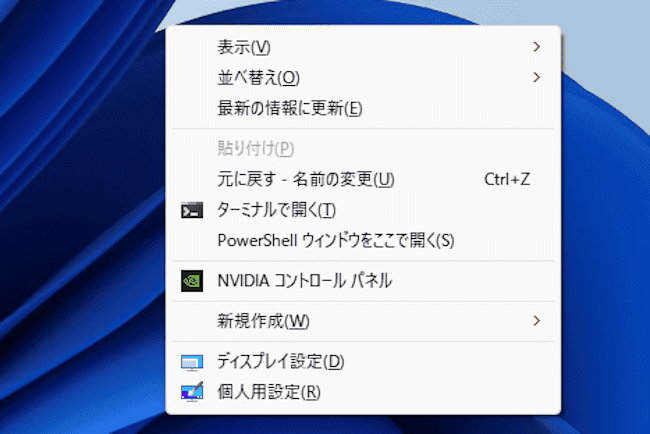This screenshot has height=434, width=650.
Task: Click the monitor icon beside ディスプレイ設定
Action: pos(192,362)
